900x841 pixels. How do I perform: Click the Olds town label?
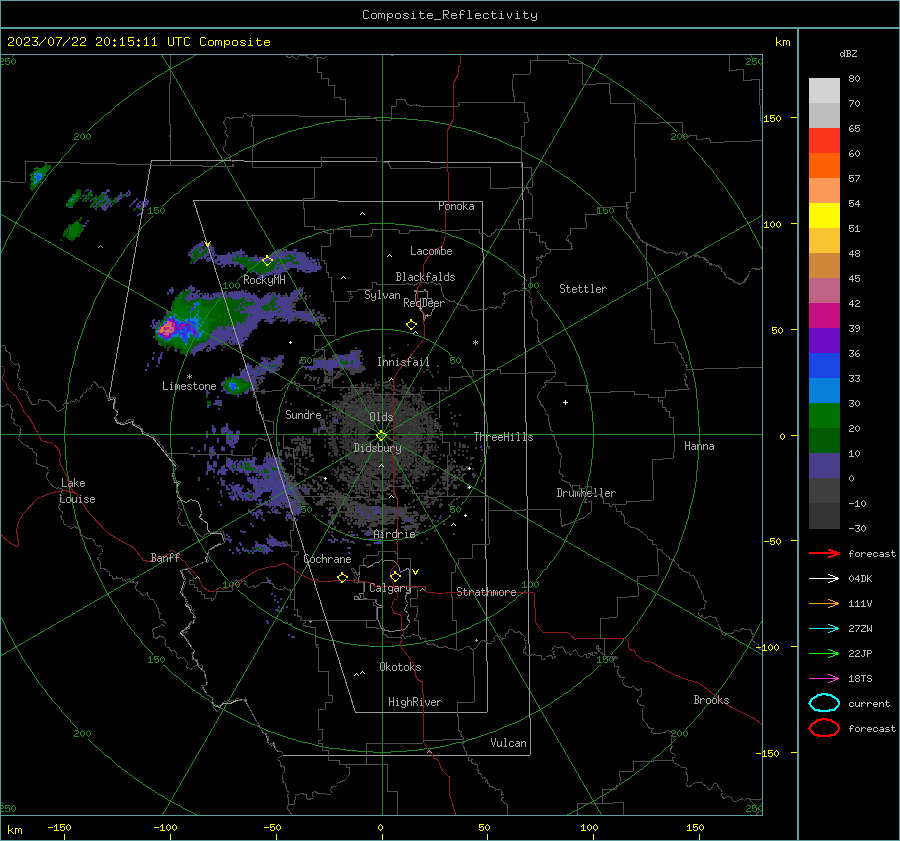pyautogui.click(x=381, y=417)
